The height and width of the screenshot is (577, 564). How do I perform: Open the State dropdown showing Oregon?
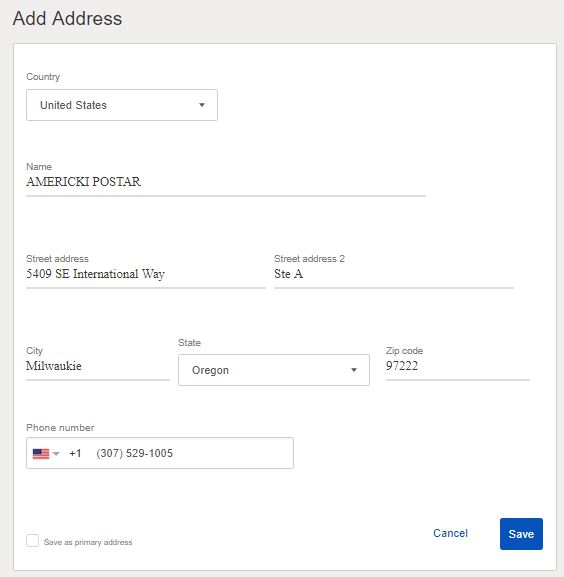coord(274,370)
